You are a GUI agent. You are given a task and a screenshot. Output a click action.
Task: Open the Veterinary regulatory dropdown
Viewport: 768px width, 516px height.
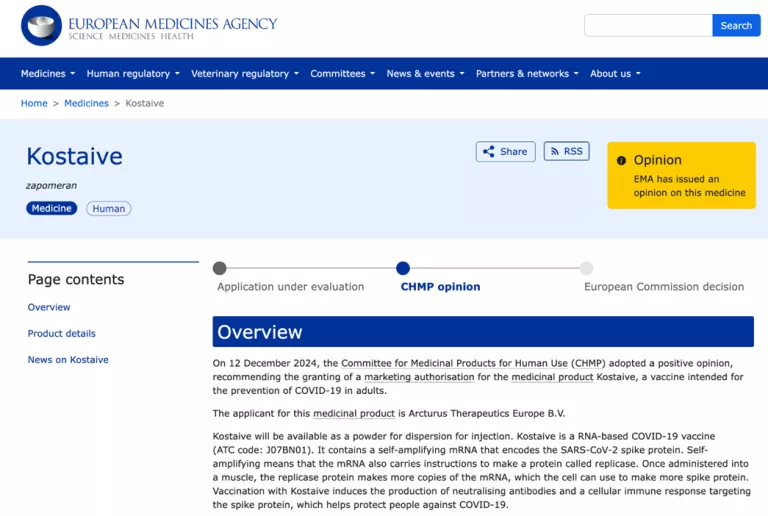tap(245, 74)
